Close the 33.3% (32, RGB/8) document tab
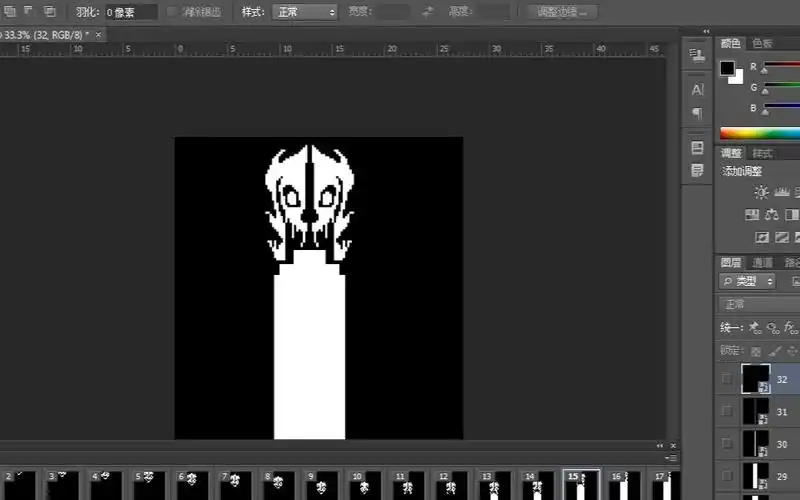Viewport: 800px width, 500px height. [x=99, y=34]
